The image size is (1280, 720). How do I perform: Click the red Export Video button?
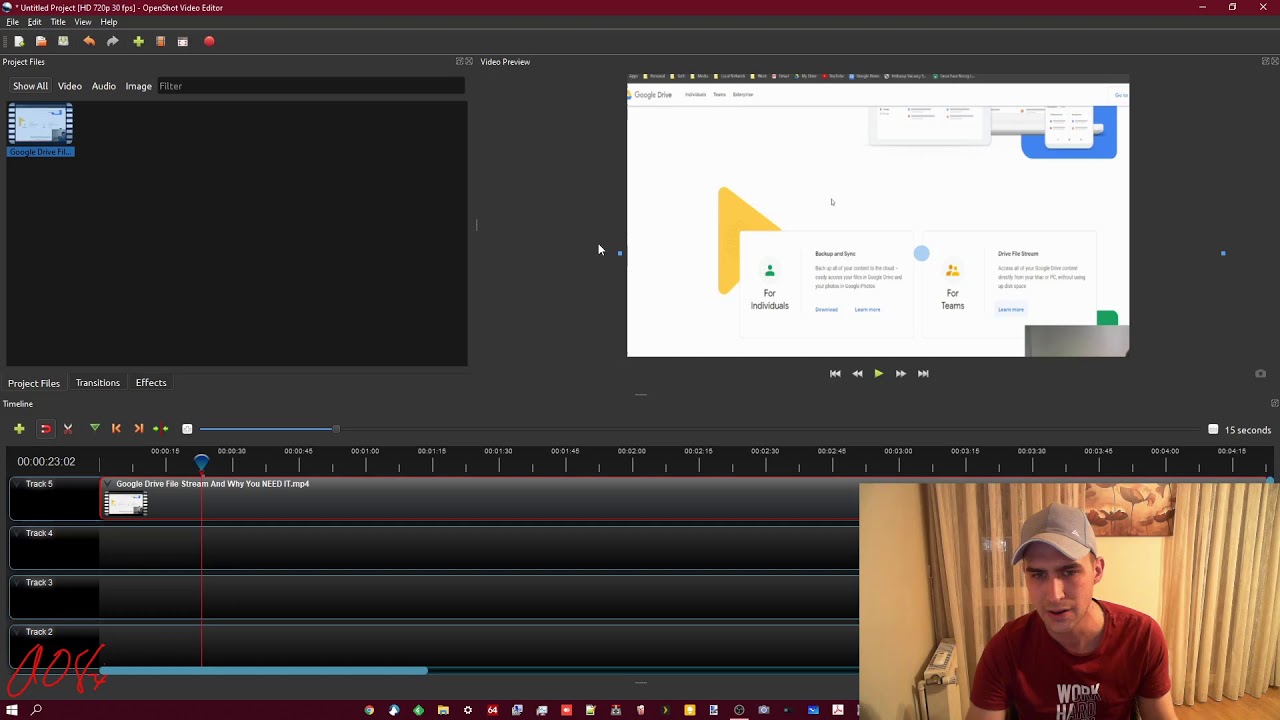tap(209, 41)
